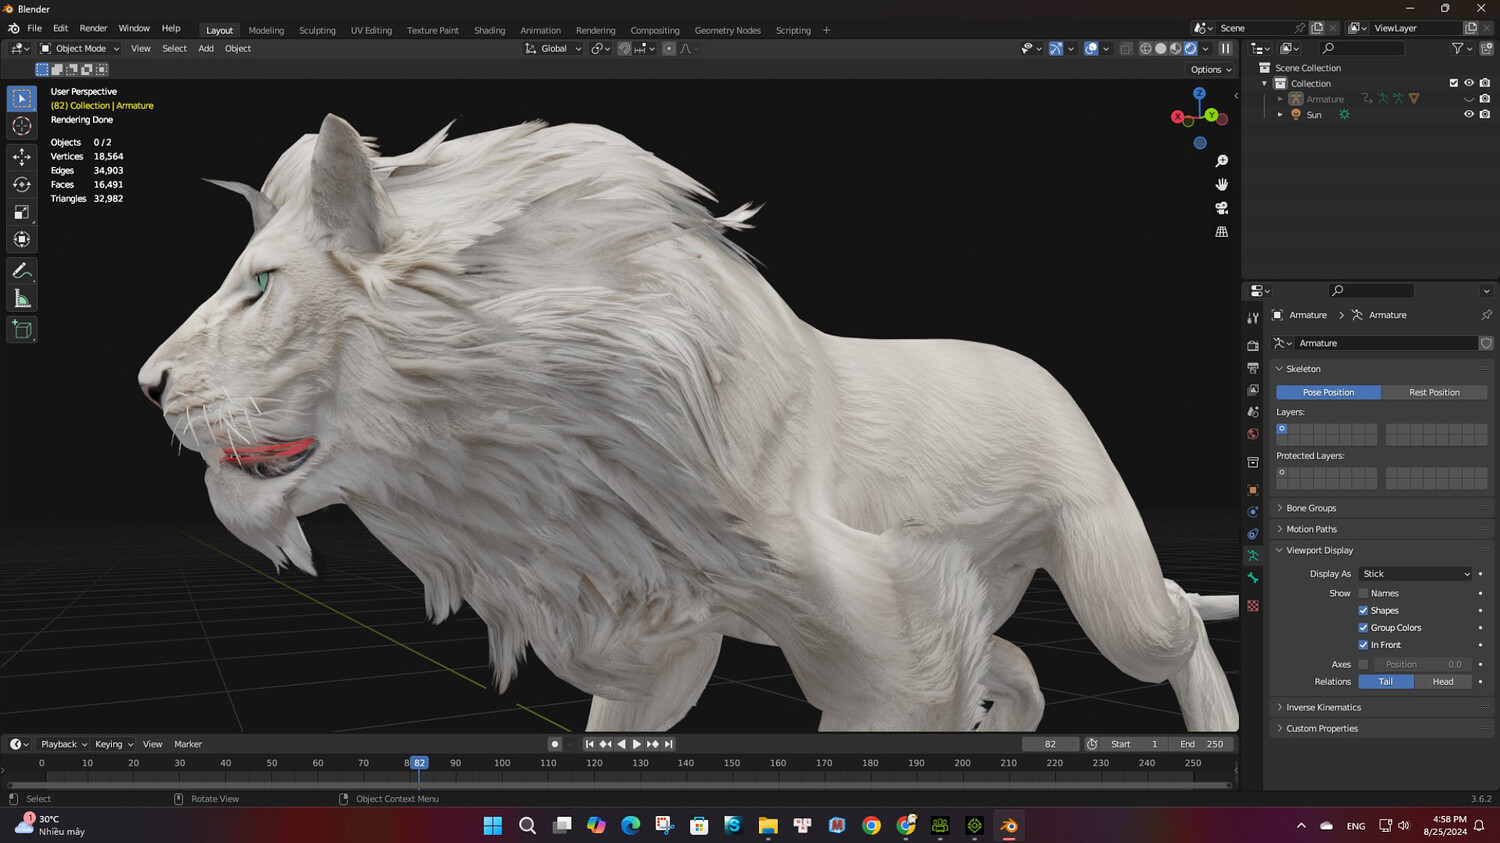This screenshot has width=1500, height=843.
Task: Open the Output properties tab
Action: click(1253, 368)
